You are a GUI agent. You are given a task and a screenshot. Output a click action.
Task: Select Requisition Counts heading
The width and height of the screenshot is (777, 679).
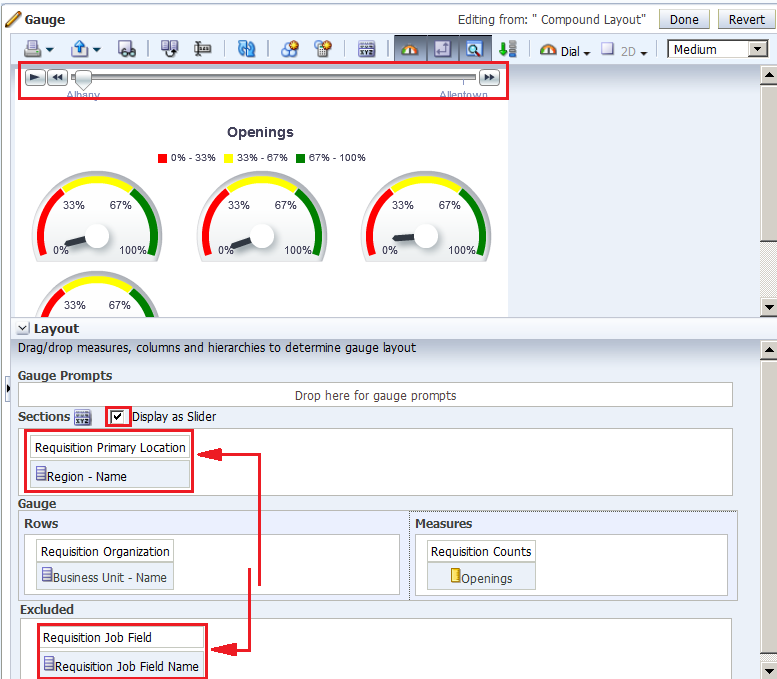(481, 551)
